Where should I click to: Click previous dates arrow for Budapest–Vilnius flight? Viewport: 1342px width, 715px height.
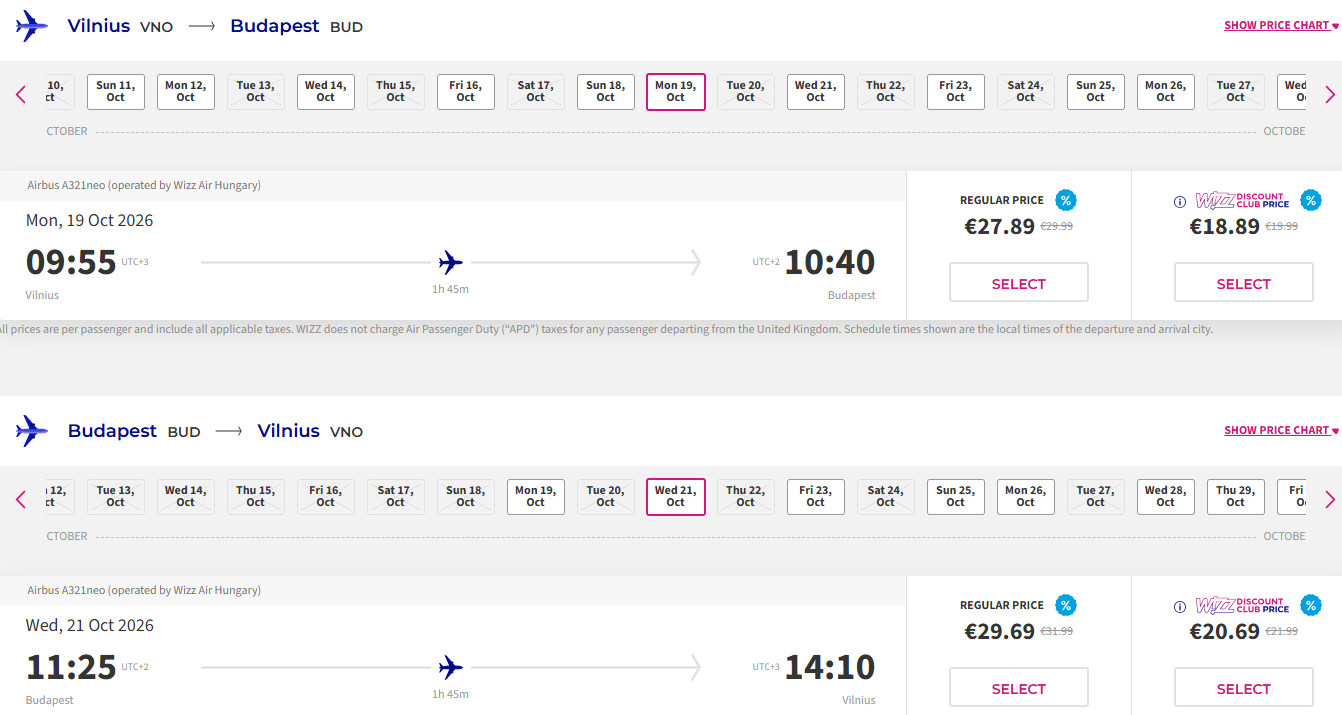click(21, 500)
